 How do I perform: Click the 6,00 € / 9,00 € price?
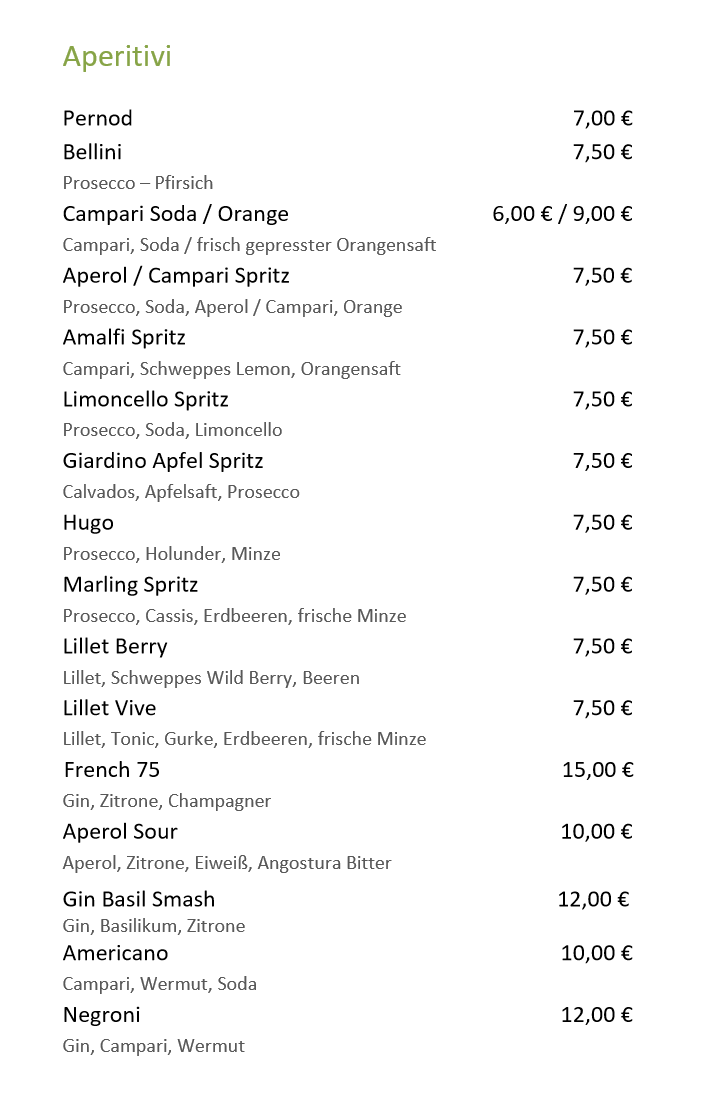tap(562, 214)
